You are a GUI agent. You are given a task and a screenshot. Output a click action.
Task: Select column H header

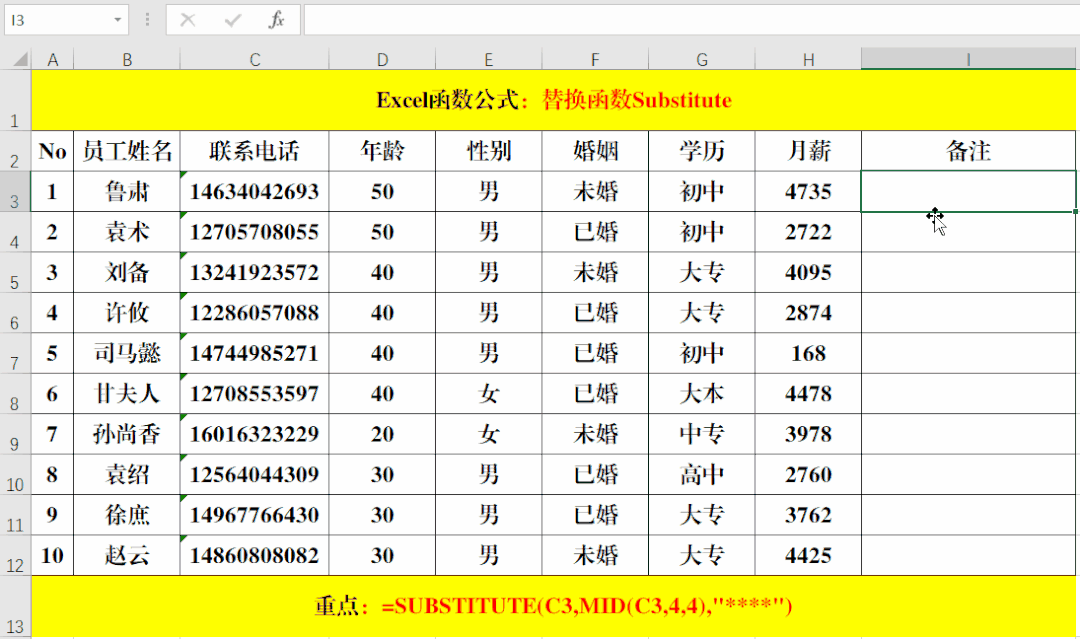click(x=808, y=59)
